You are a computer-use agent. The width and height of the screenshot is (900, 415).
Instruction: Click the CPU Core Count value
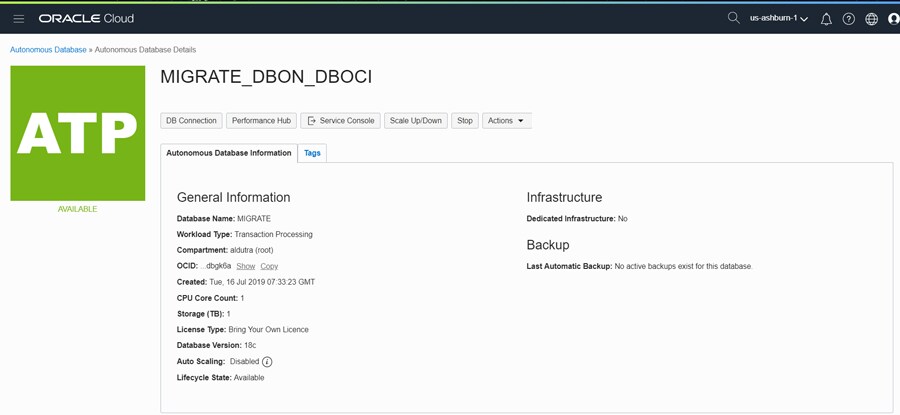pos(242,298)
